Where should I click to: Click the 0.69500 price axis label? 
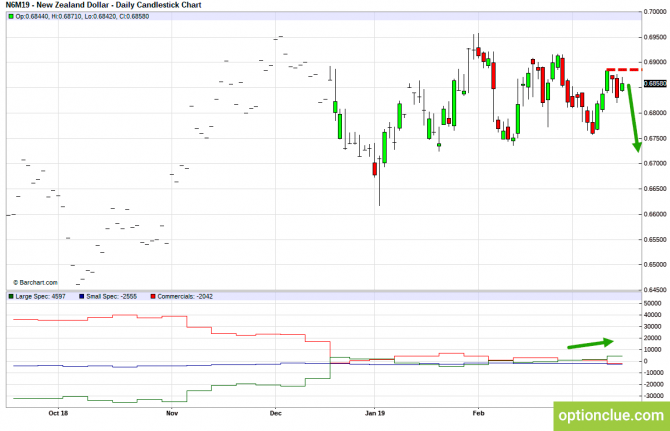[655, 37]
